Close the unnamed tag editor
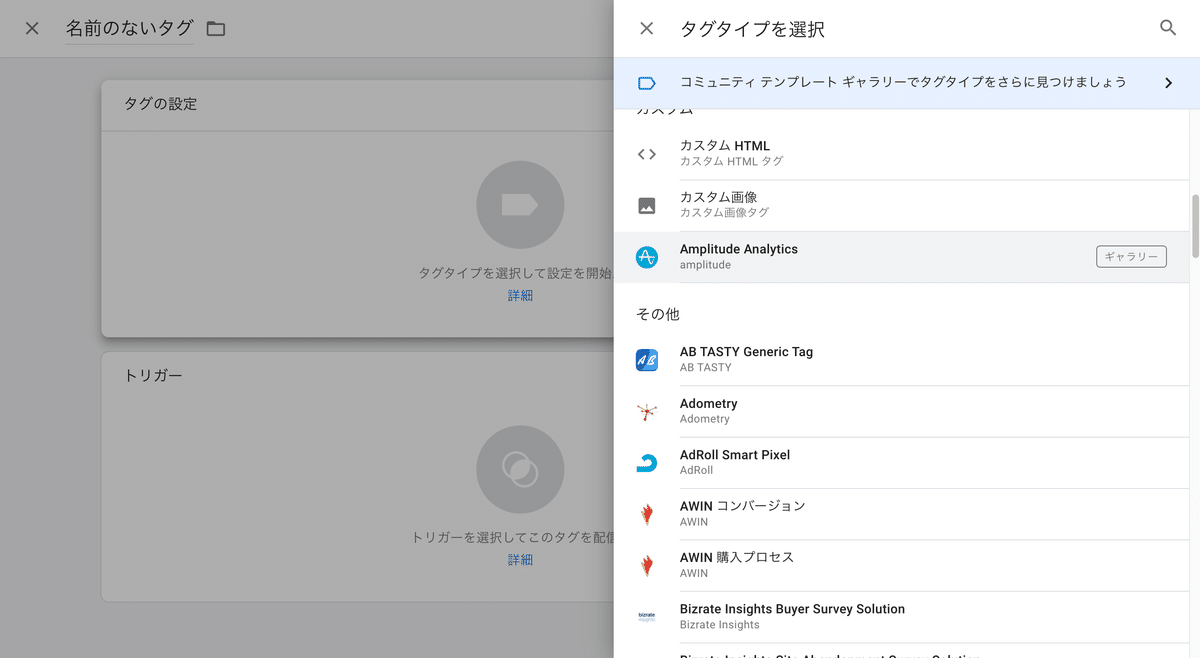Screen dimensions: 1200x658 pyautogui.click(x=32, y=28)
